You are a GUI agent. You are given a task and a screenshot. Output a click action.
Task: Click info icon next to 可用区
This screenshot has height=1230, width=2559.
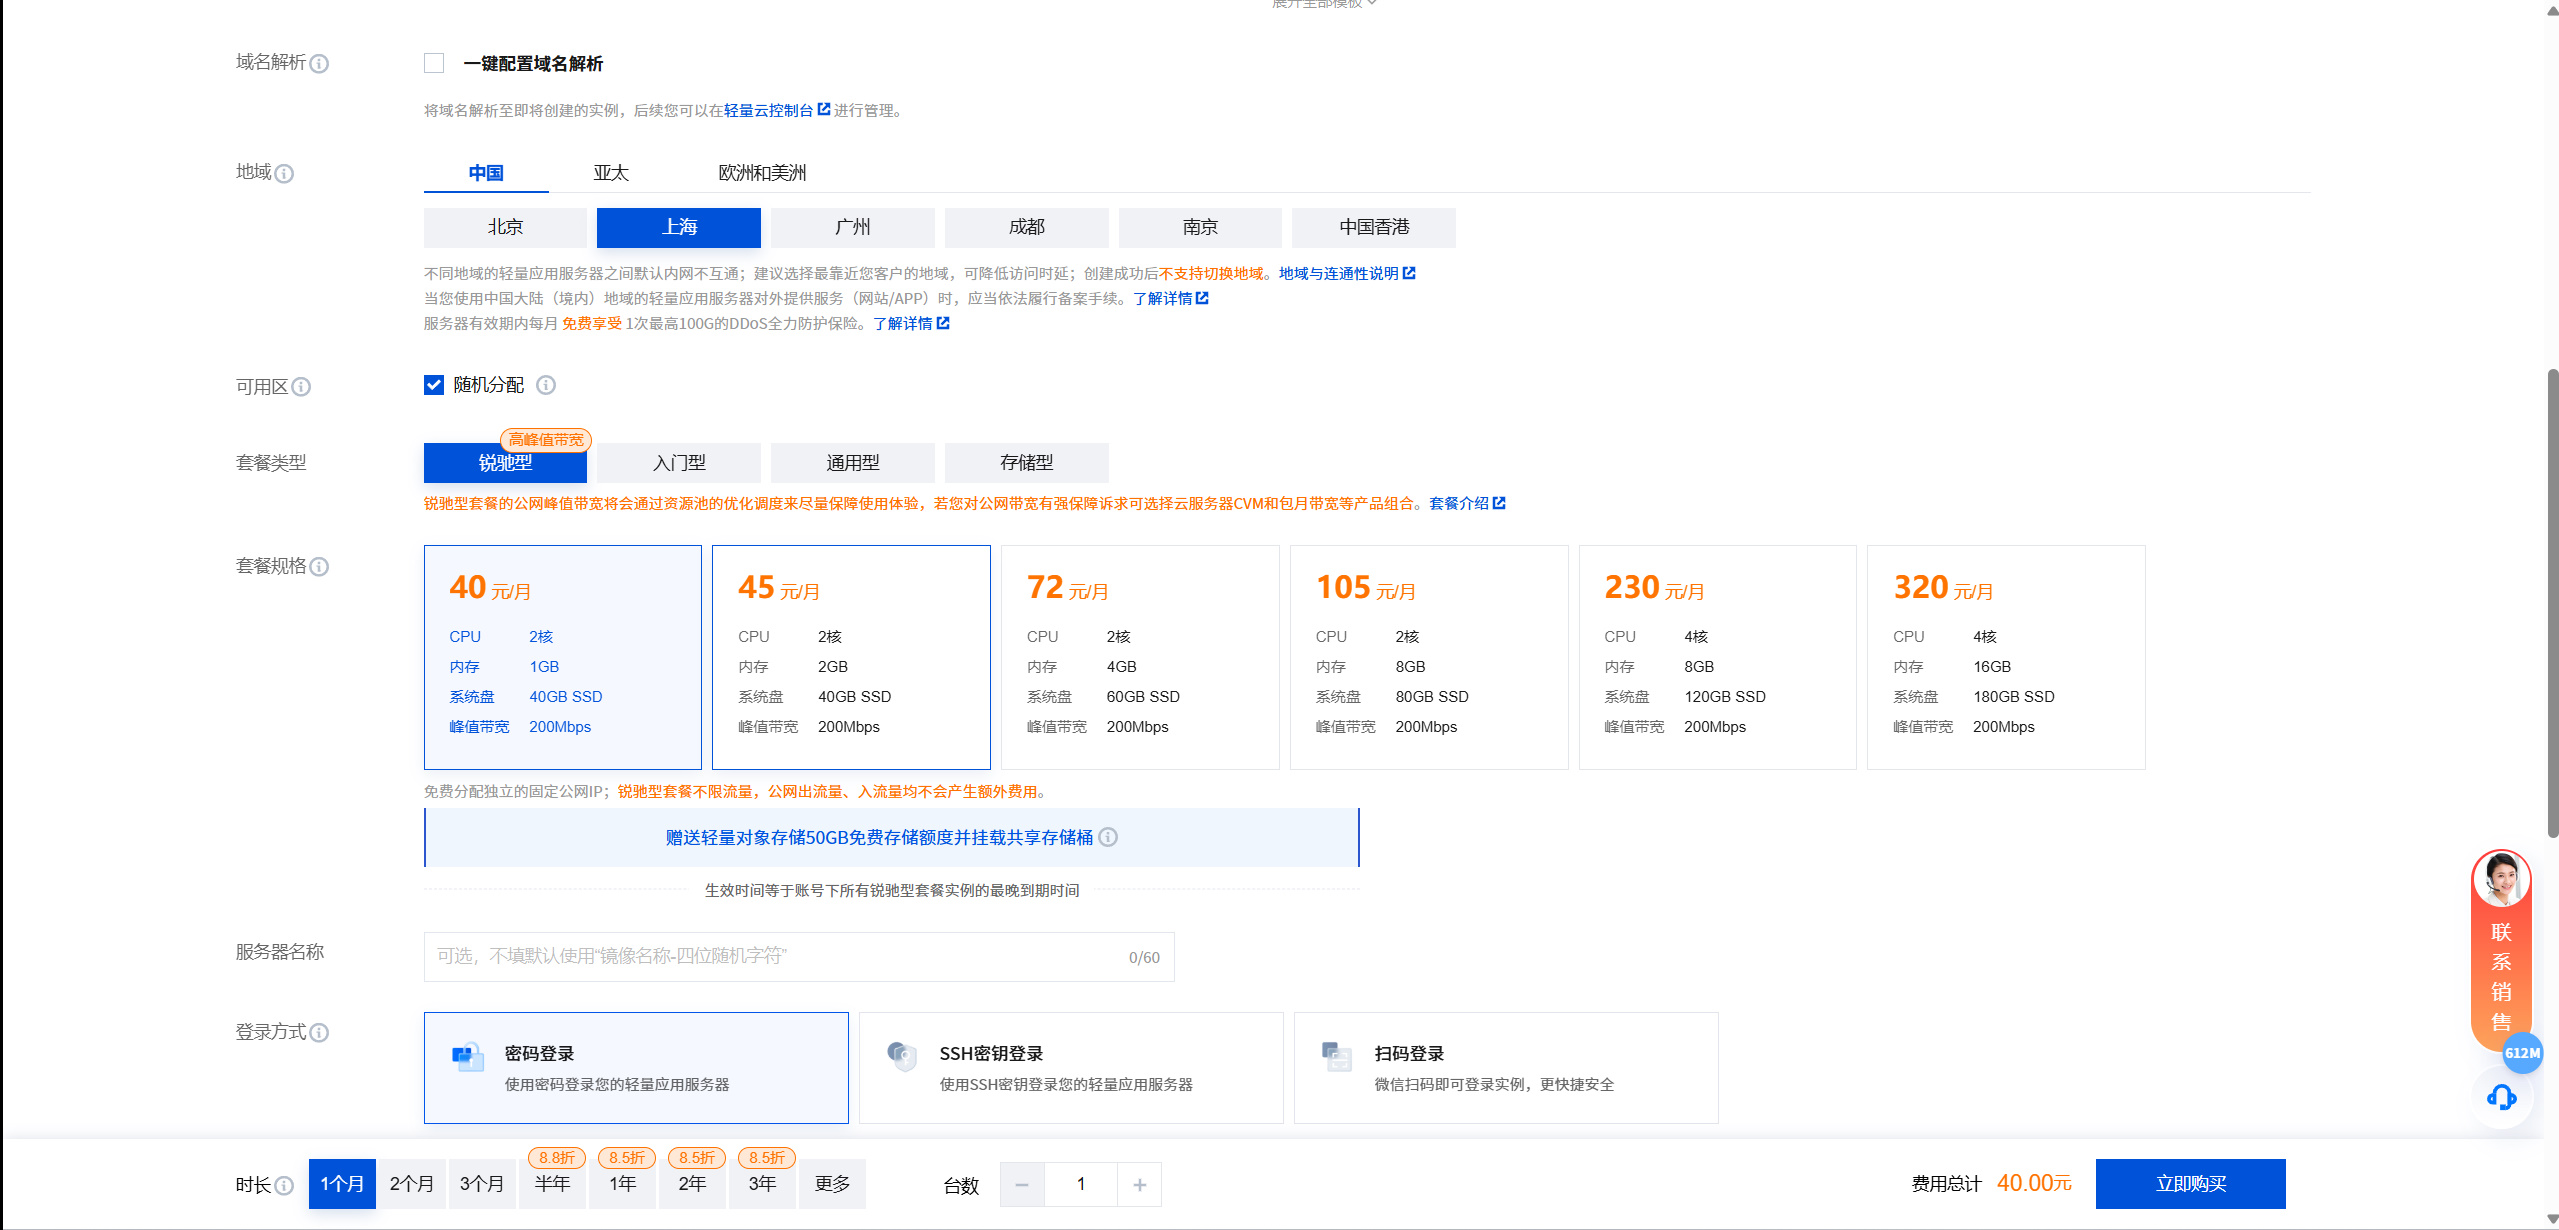301,387
